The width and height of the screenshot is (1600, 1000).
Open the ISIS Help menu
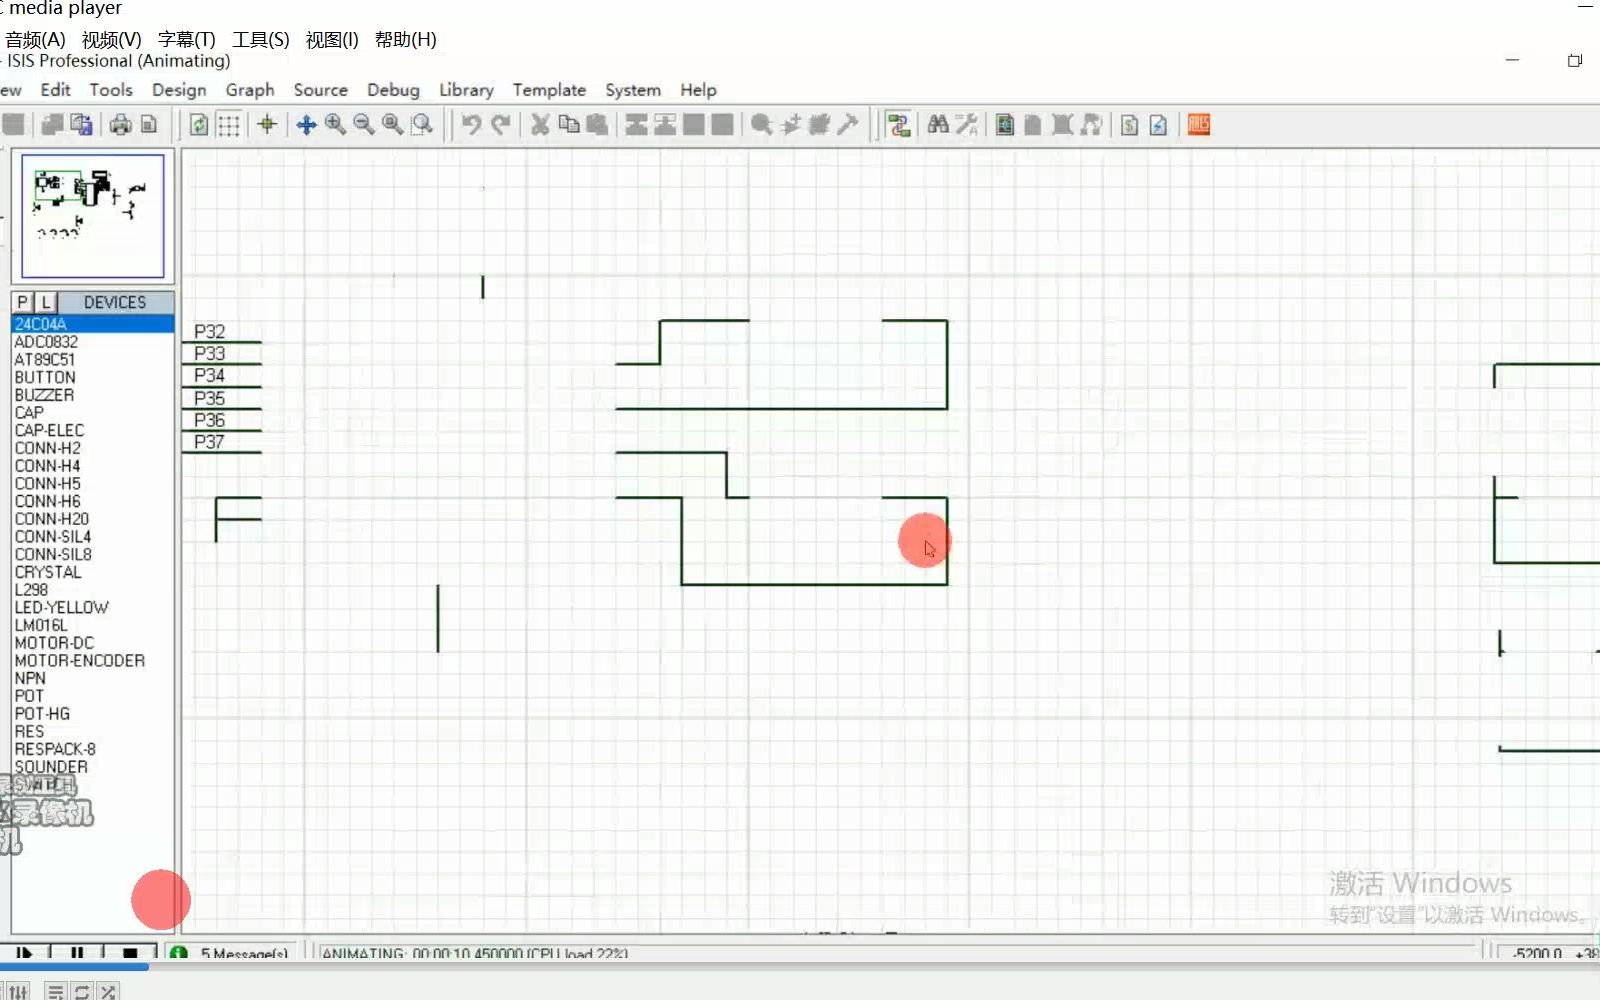pos(698,90)
